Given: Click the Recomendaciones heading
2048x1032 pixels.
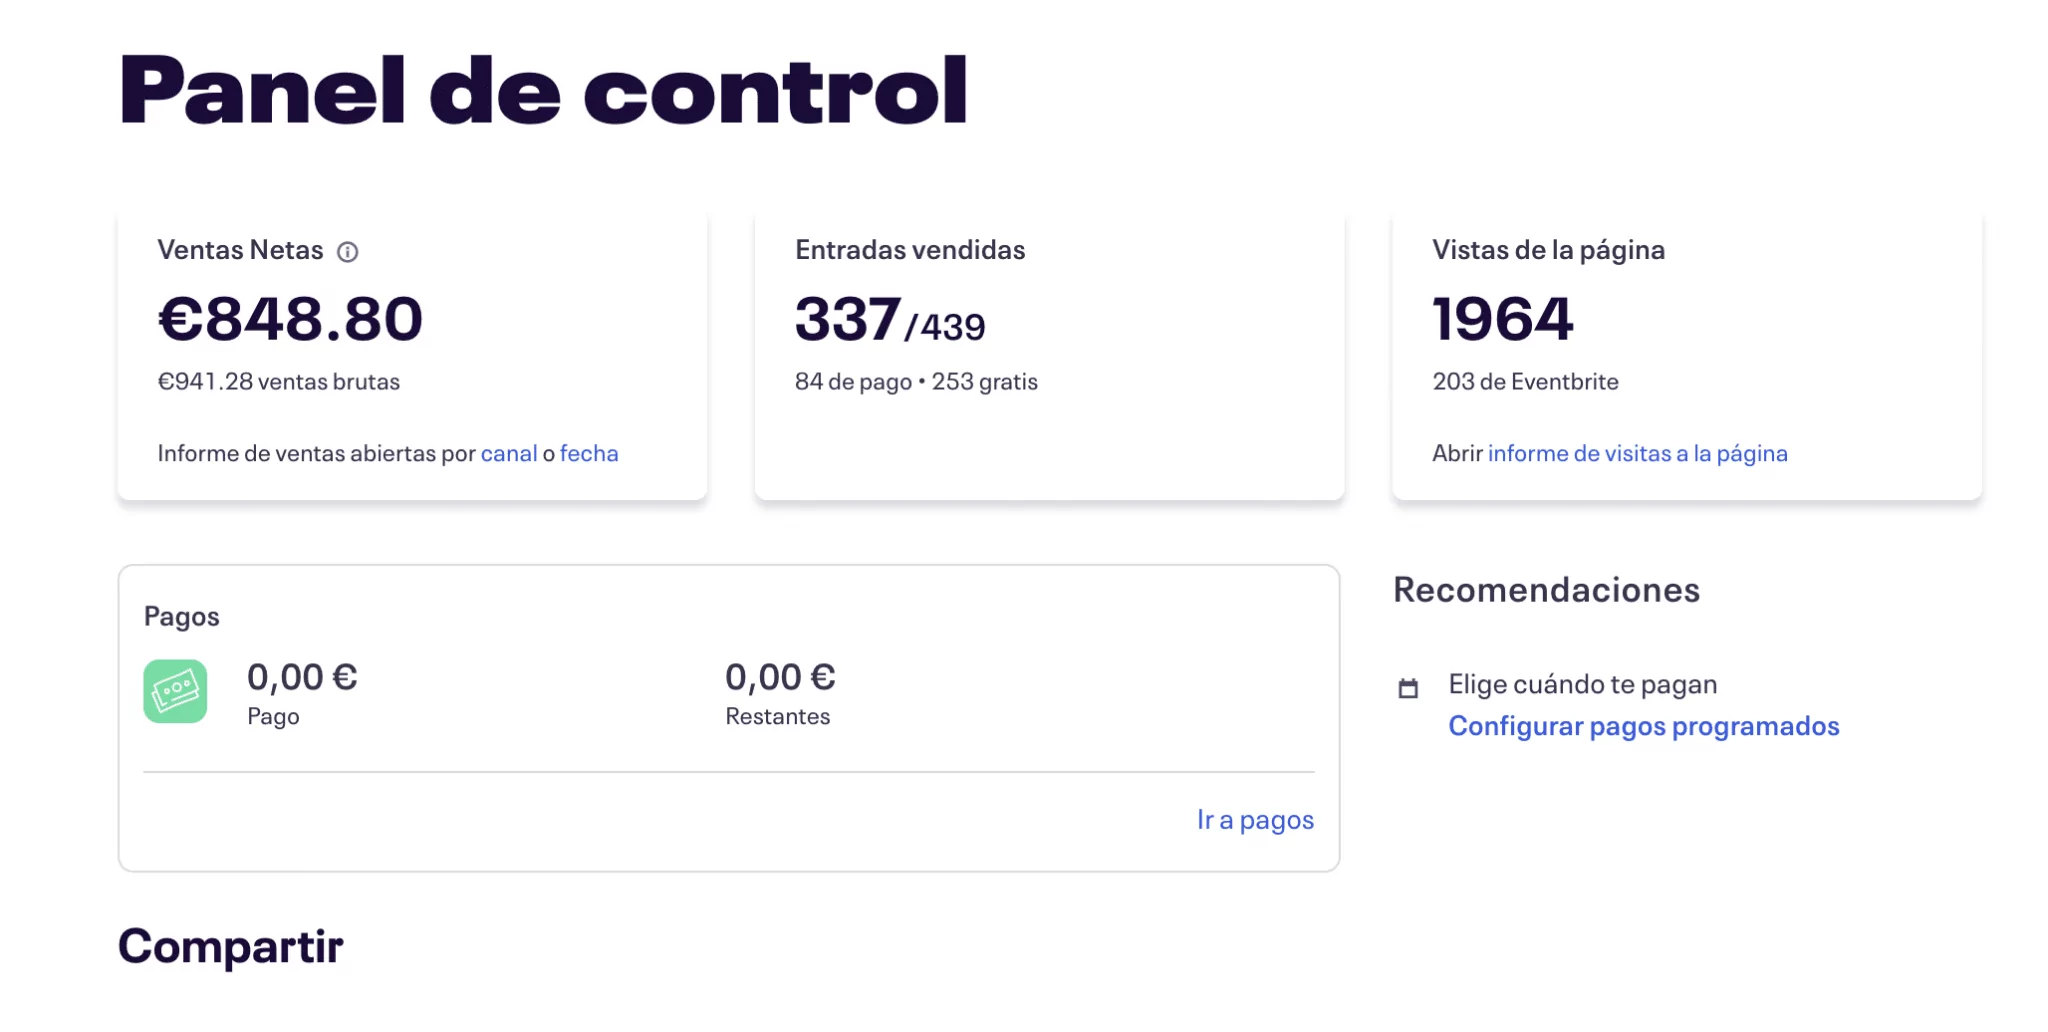Looking at the screenshot, I should (1546, 590).
